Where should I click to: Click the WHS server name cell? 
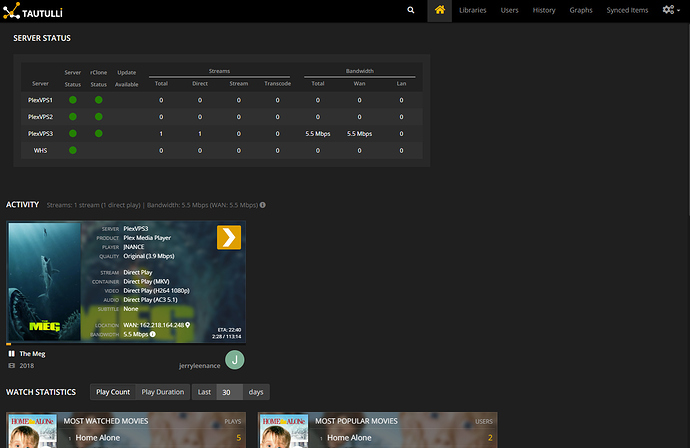(x=40, y=150)
